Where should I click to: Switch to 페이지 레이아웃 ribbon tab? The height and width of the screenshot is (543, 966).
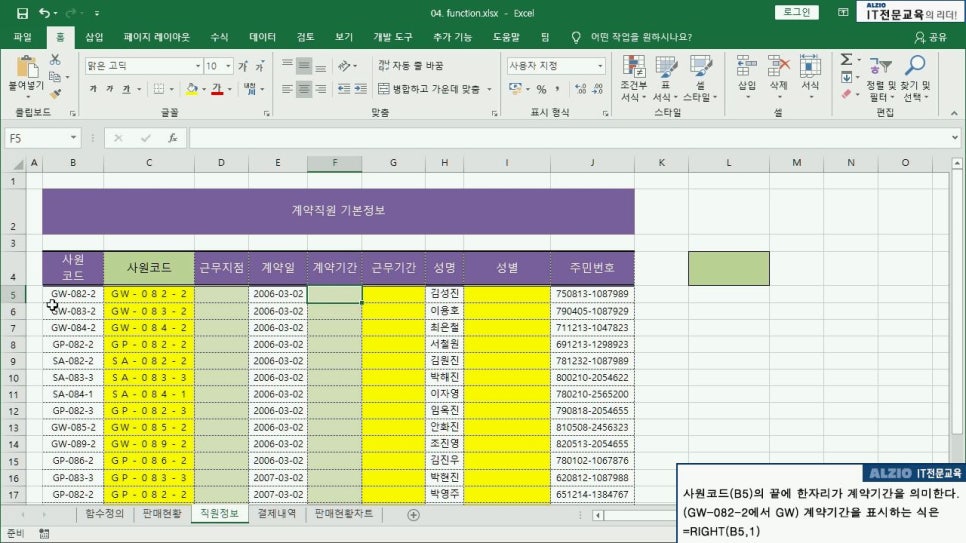click(156, 37)
